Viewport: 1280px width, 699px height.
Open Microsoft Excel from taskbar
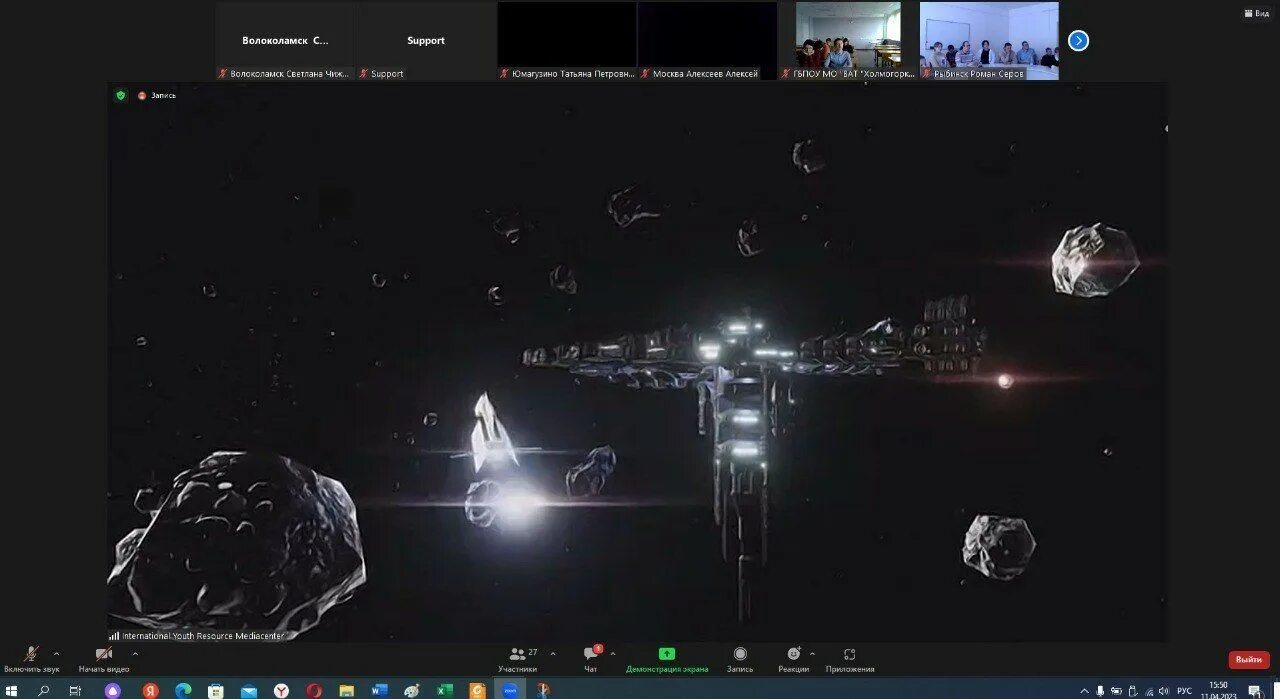pos(444,690)
